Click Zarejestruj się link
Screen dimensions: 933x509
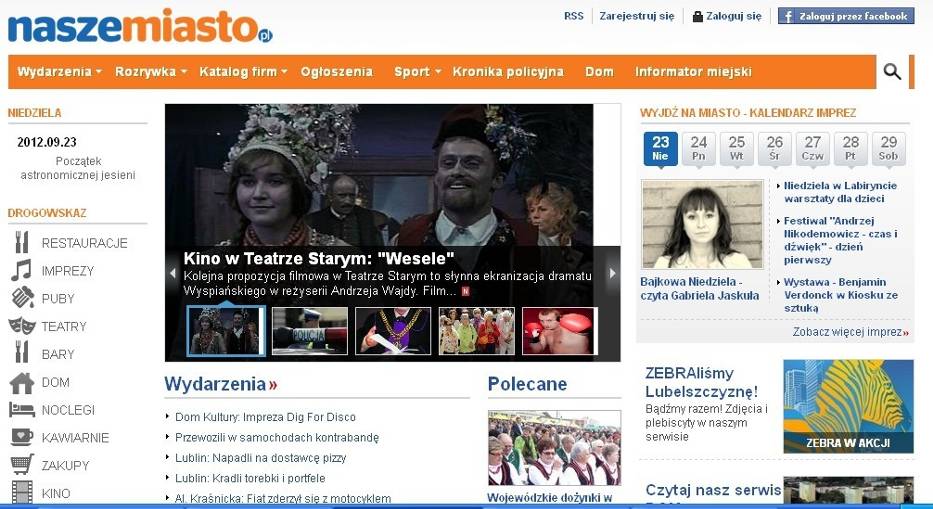pyautogui.click(x=637, y=16)
